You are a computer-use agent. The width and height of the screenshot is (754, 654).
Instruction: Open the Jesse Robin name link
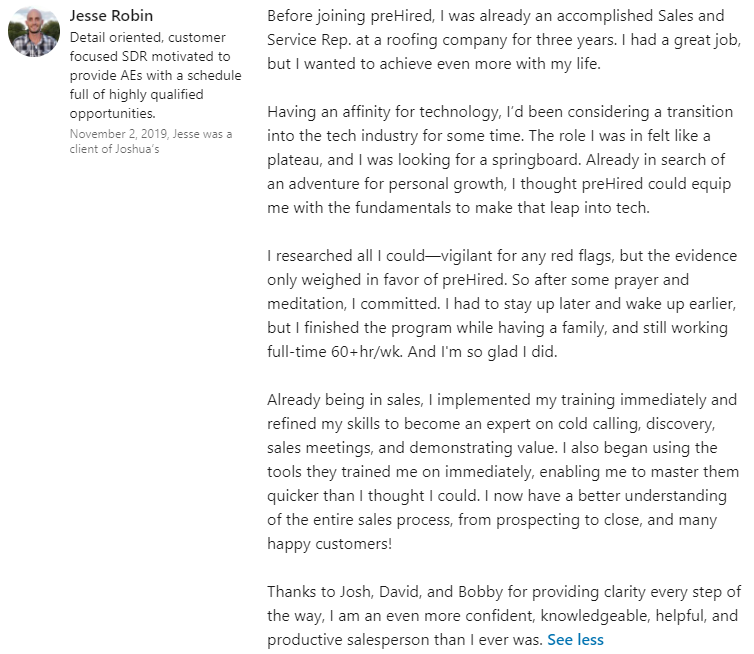[x=111, y=17]
